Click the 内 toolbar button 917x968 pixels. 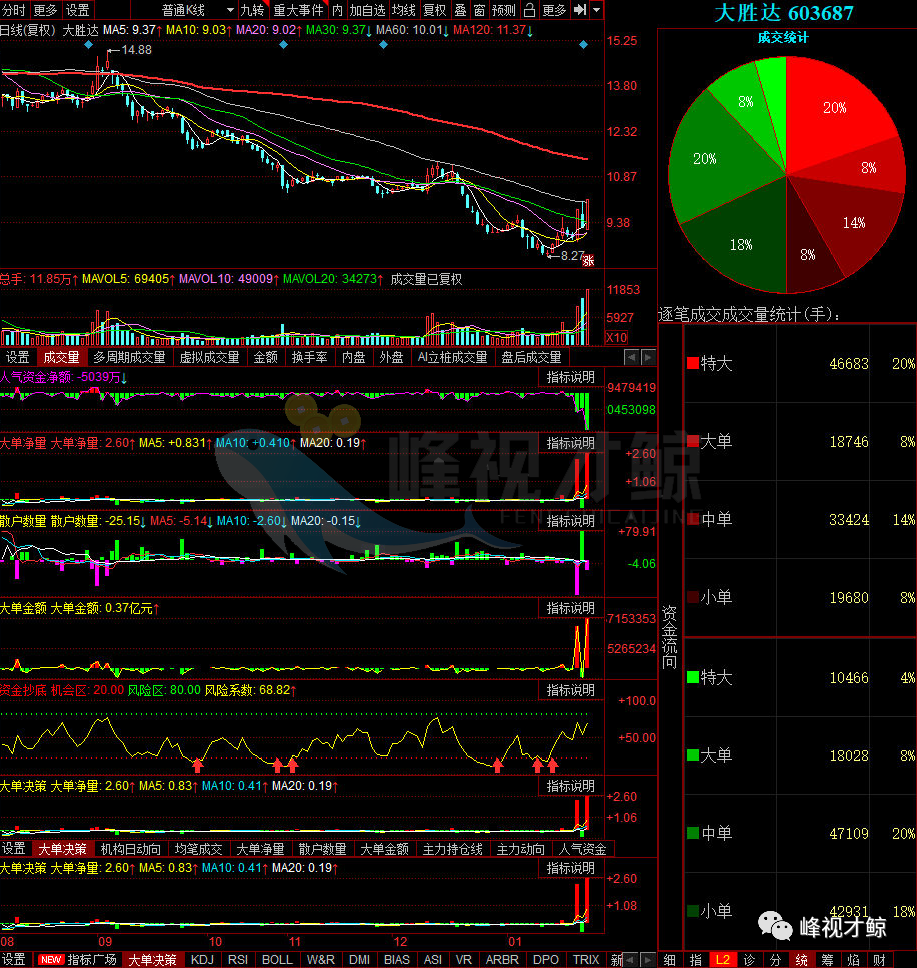pos(337,10)
